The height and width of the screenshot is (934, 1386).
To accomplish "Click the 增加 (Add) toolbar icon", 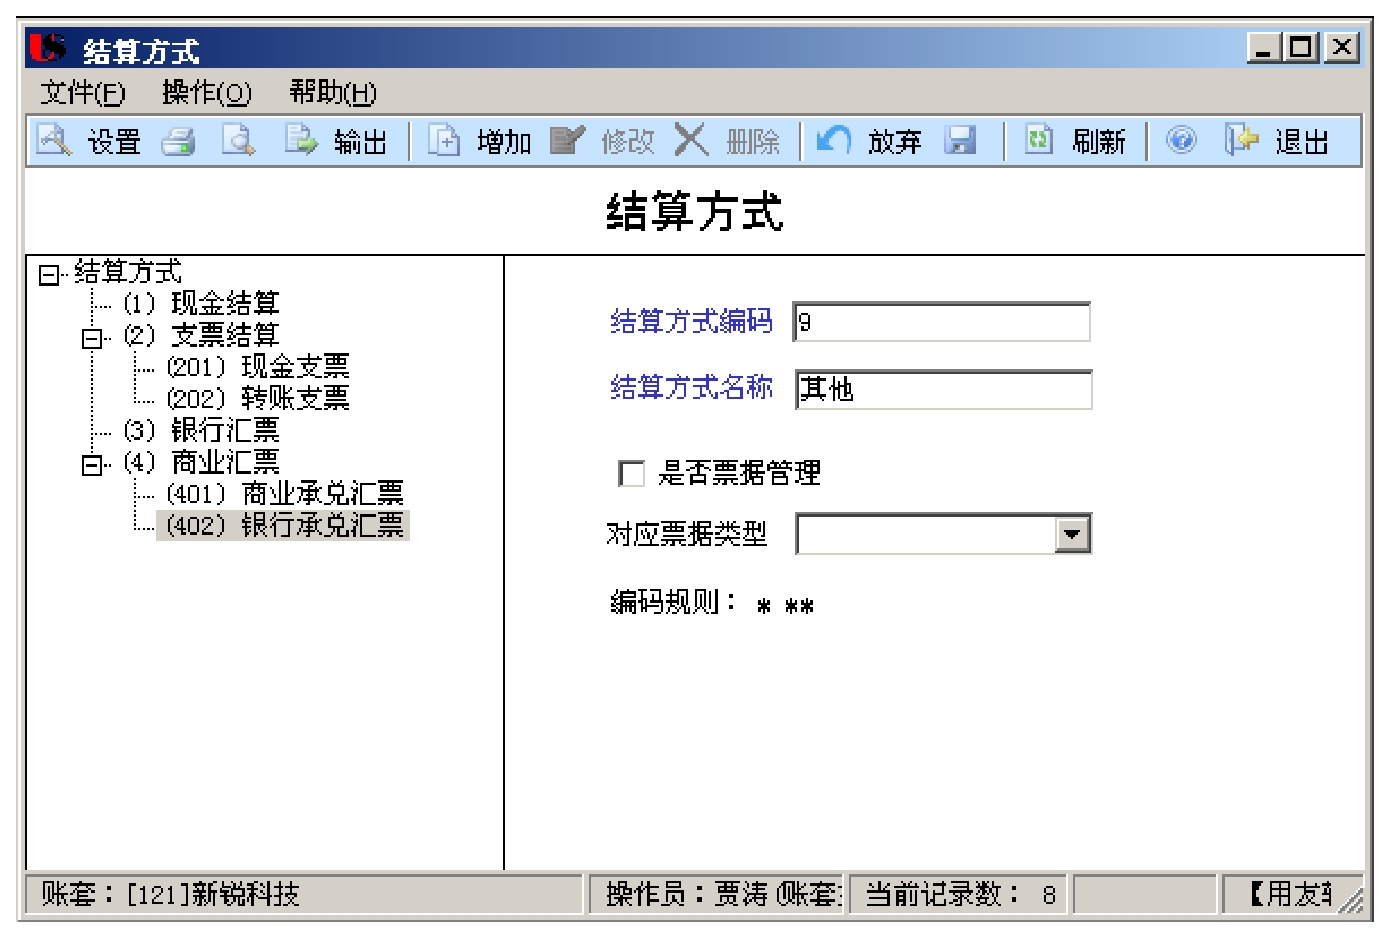I will click(x=444, y=141).
